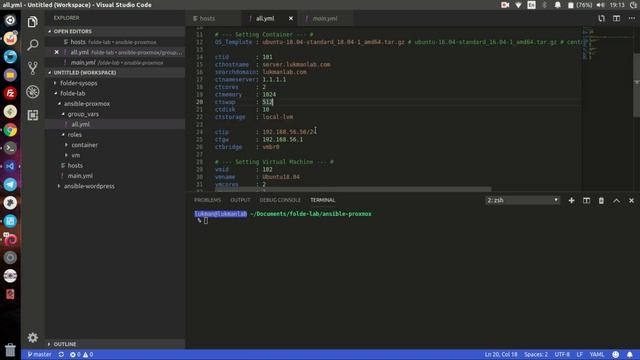The width and height of the screenshot is (640, 360).
Task: Switch to the hosts editor tab
Action: point(207,18)
